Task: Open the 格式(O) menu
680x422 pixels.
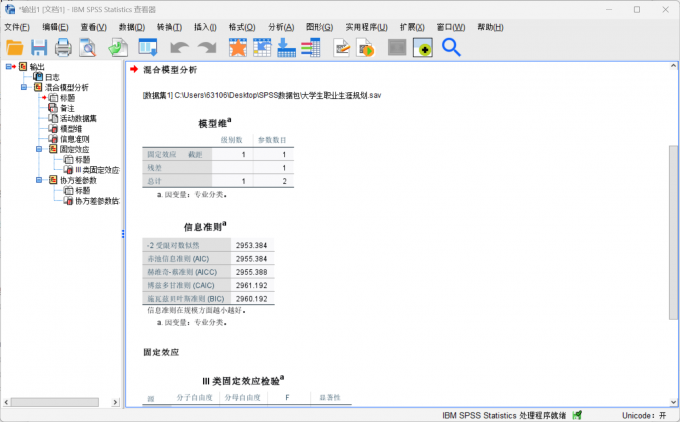Action: [x=242, y=27]
